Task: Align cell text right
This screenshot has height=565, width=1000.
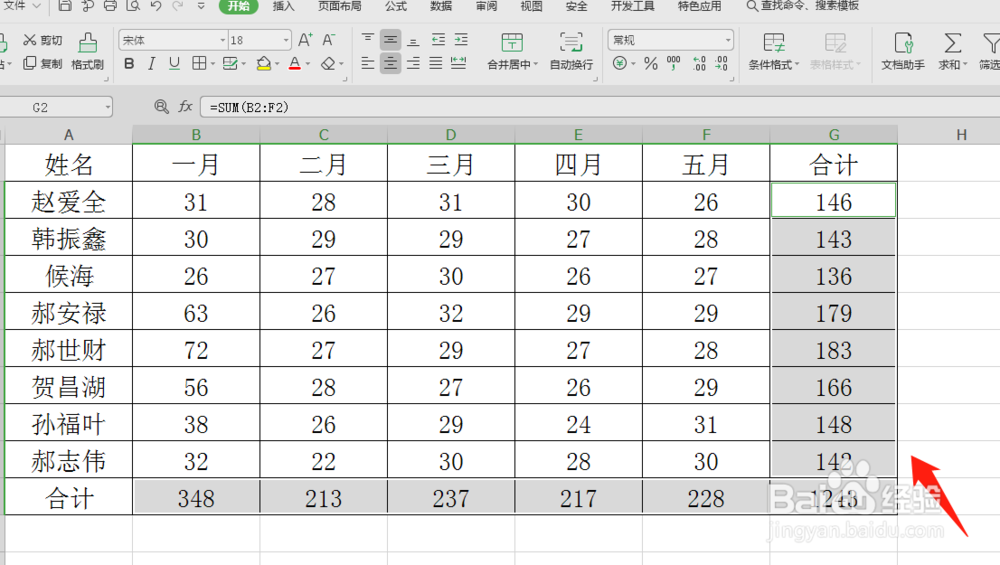Action: click(413, 63)
